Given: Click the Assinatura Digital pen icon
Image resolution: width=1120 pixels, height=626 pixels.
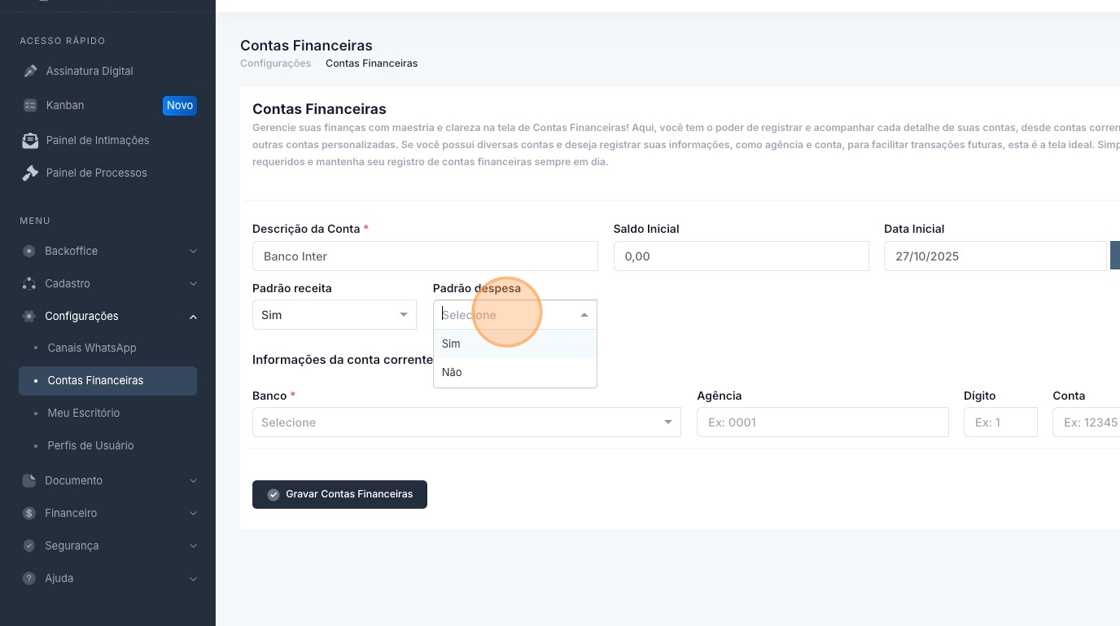Looking at the screenshot, I should pyautogui.click(x=30, y=71).
